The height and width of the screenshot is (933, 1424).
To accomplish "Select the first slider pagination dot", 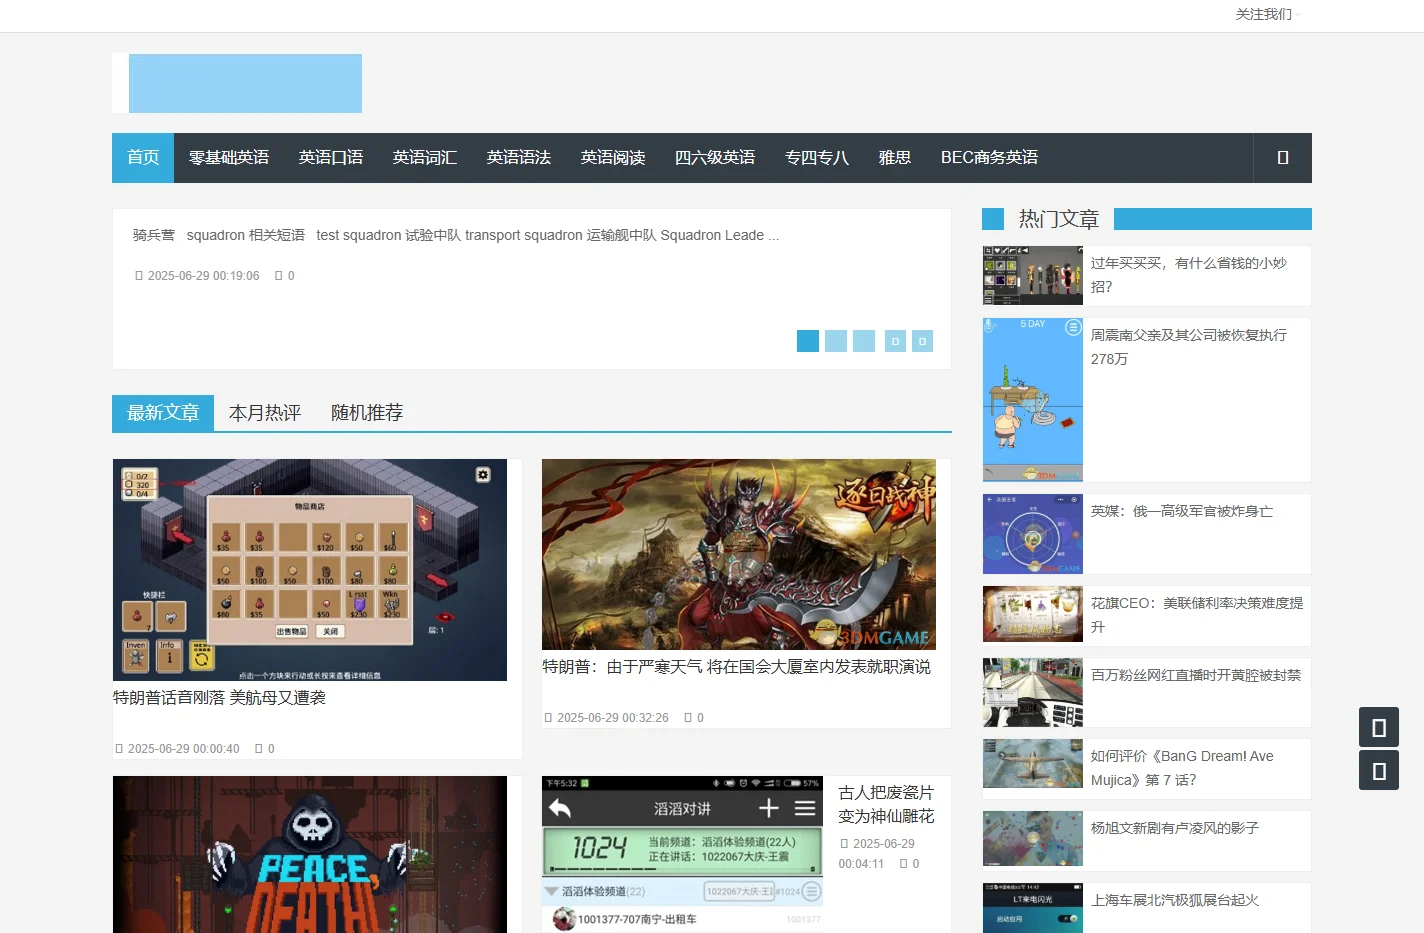I will click(x=808, y=341).
